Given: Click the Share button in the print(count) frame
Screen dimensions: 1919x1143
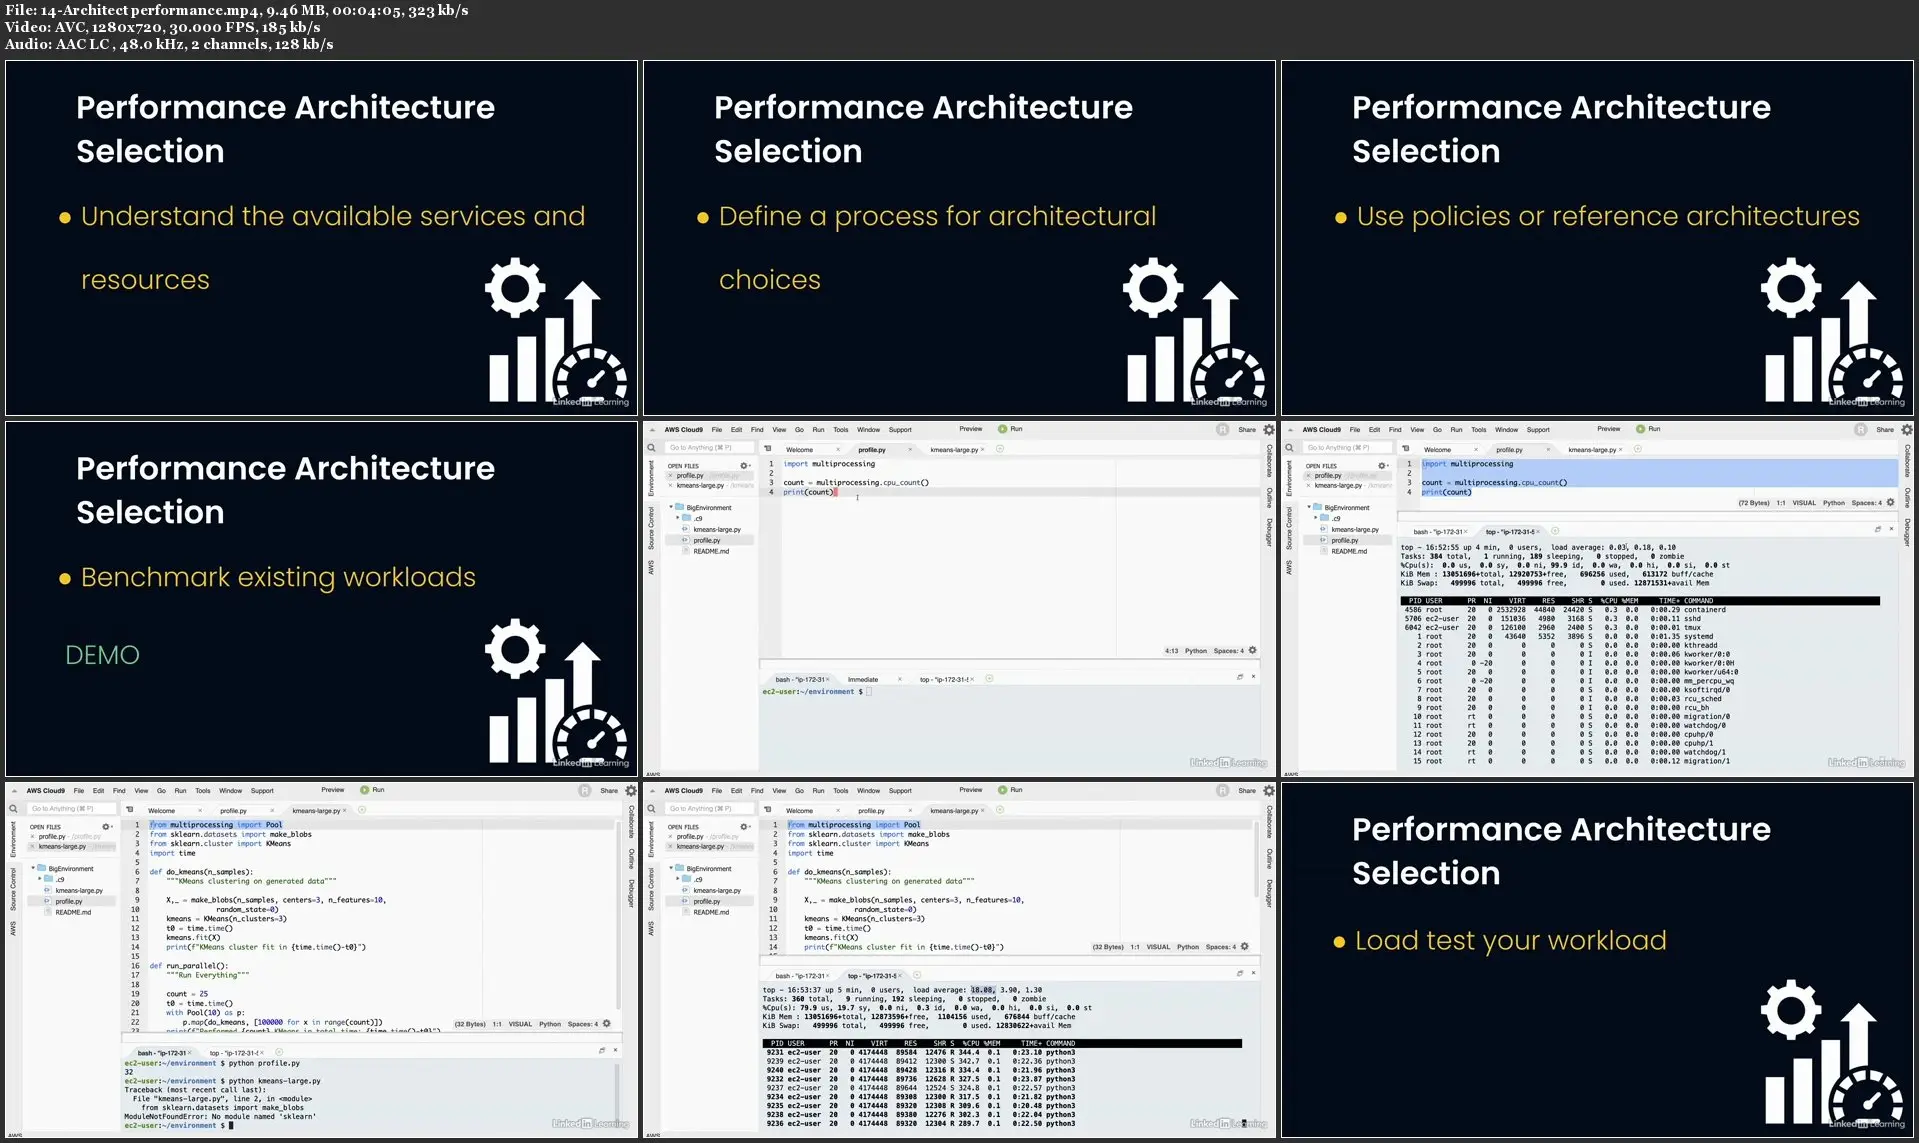Looking at the screenshot, I should [x=1247, y=430].
